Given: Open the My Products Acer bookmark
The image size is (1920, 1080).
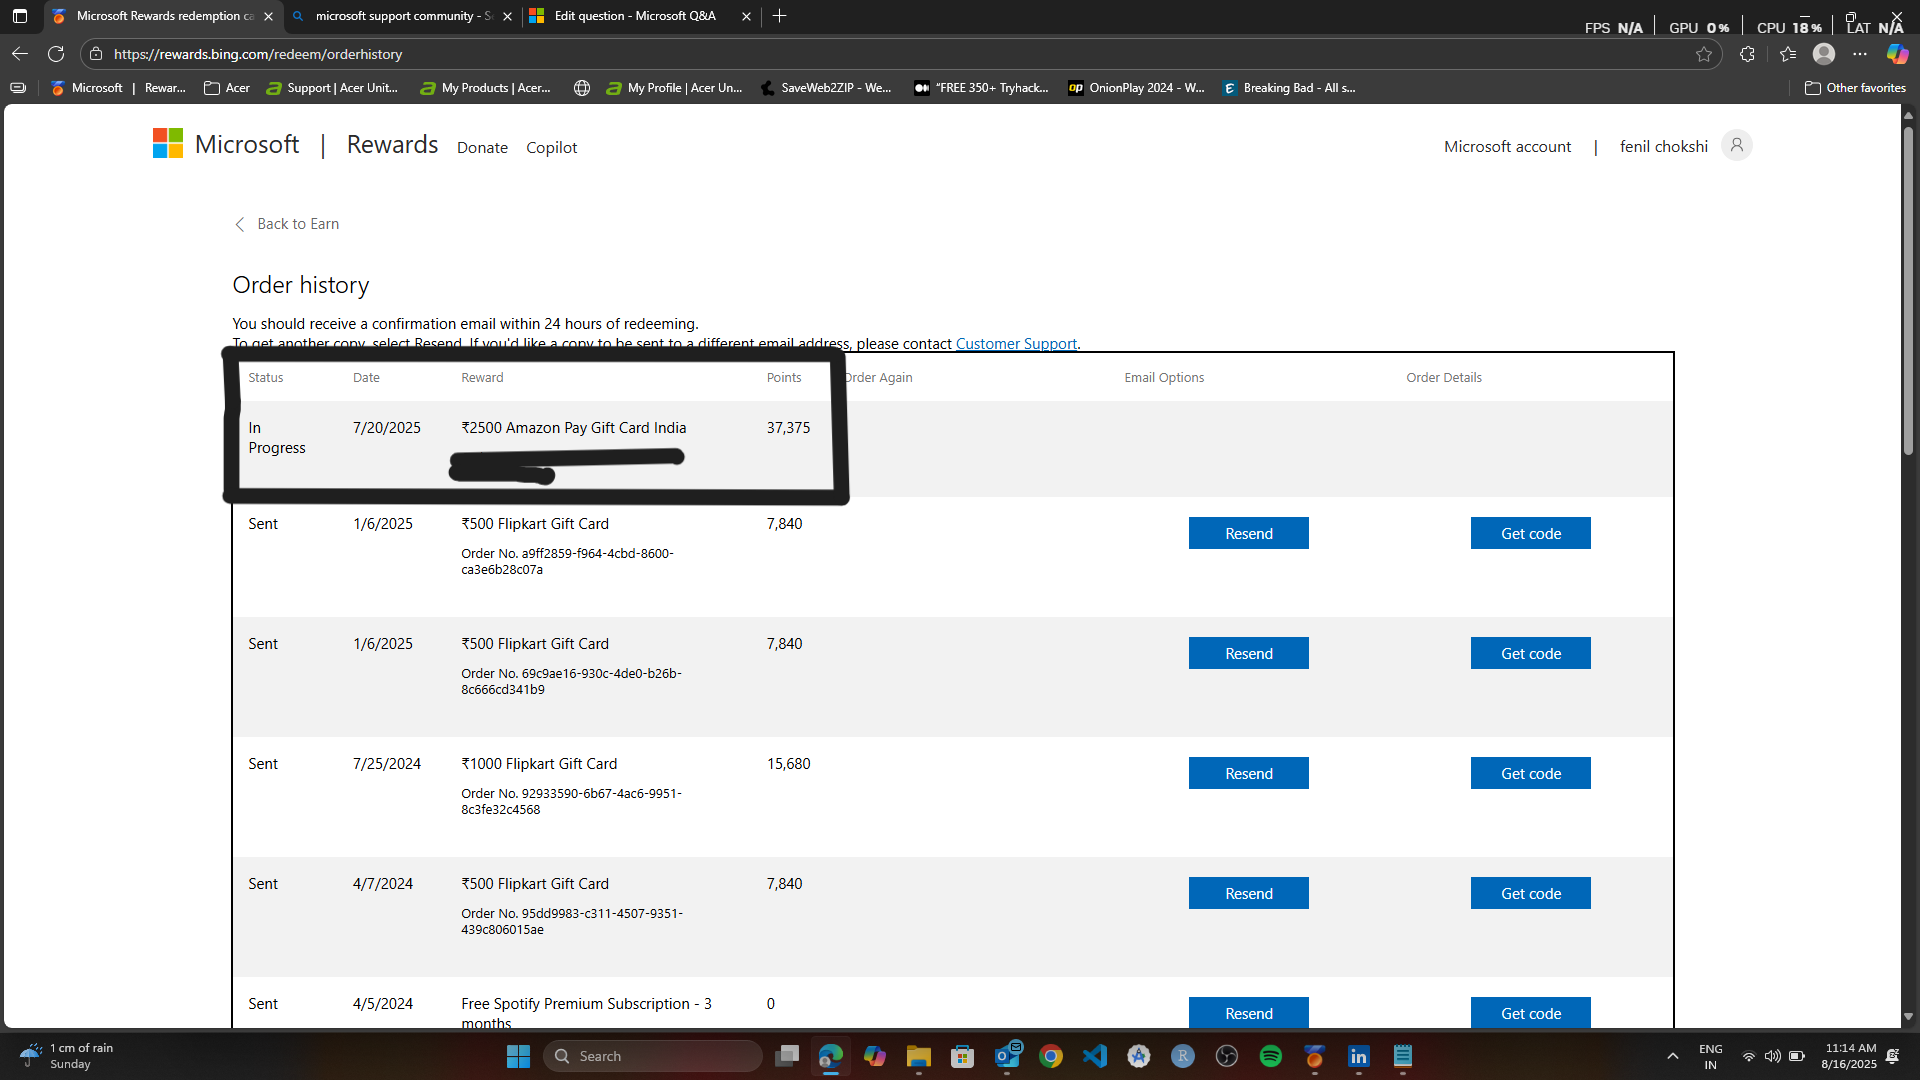Looking at the screenshot, I should tap(486, 88).
